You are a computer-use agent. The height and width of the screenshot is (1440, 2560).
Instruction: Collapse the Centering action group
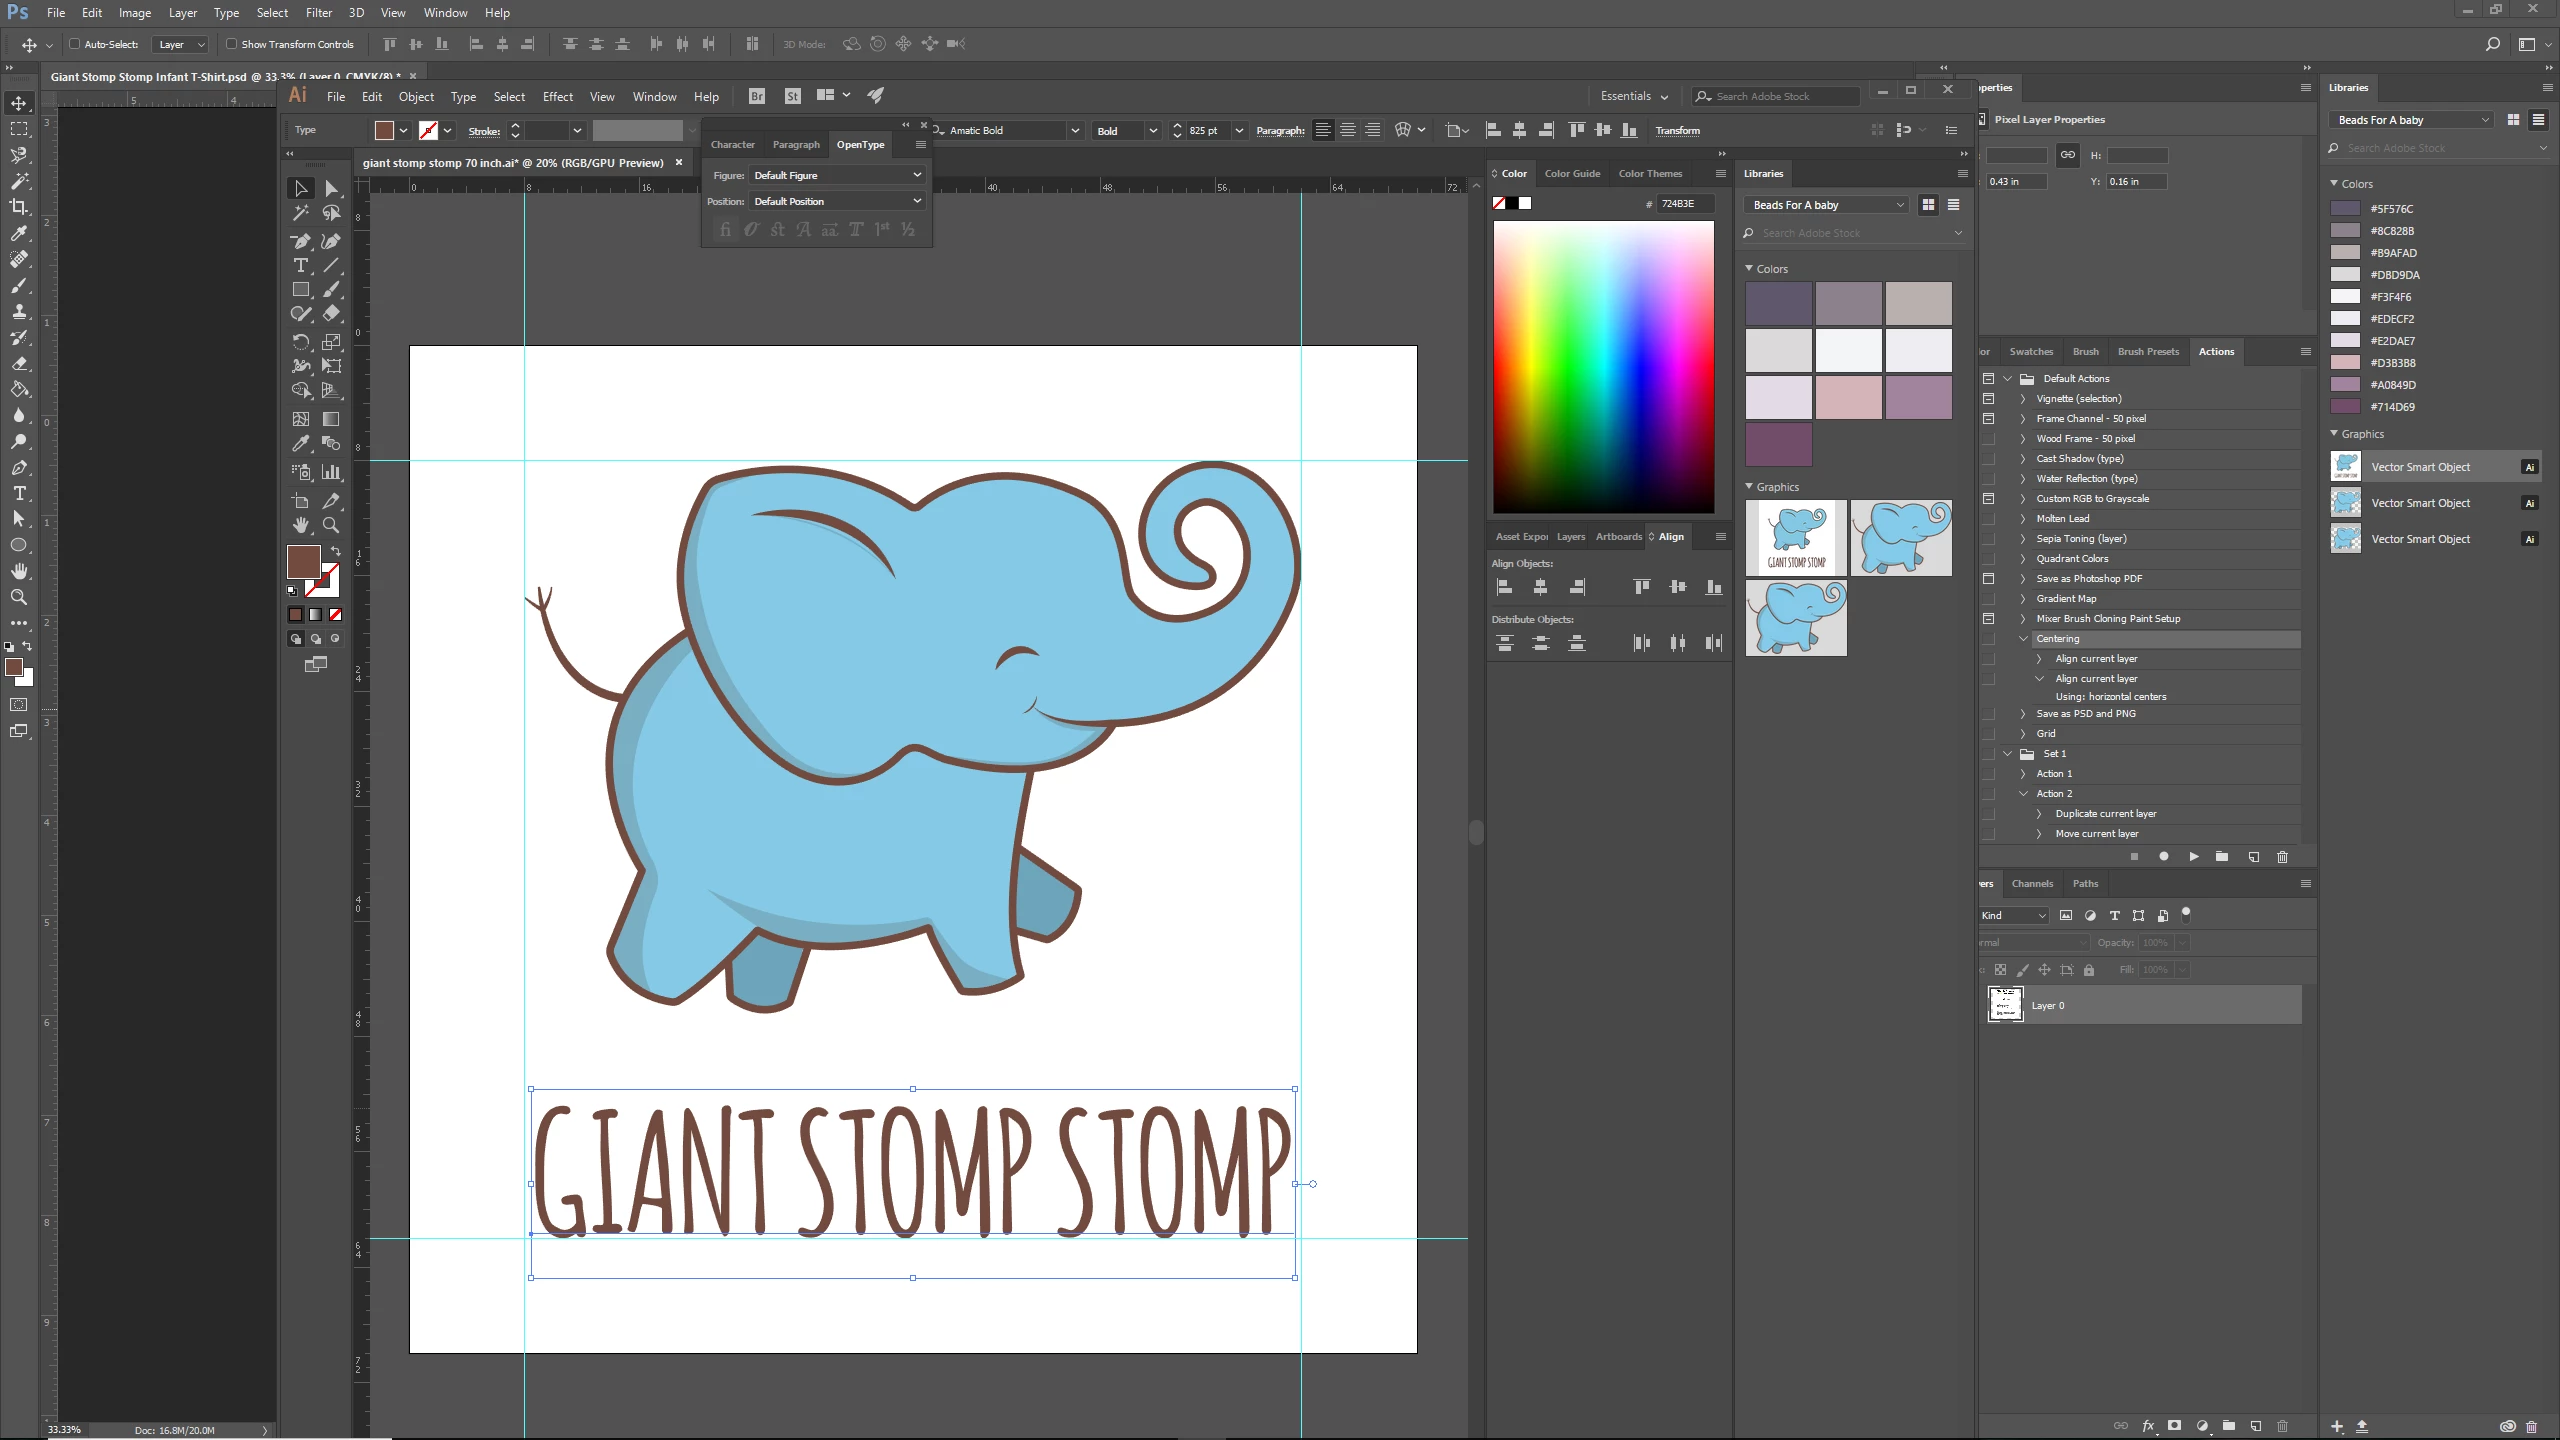click(2024, 639)
